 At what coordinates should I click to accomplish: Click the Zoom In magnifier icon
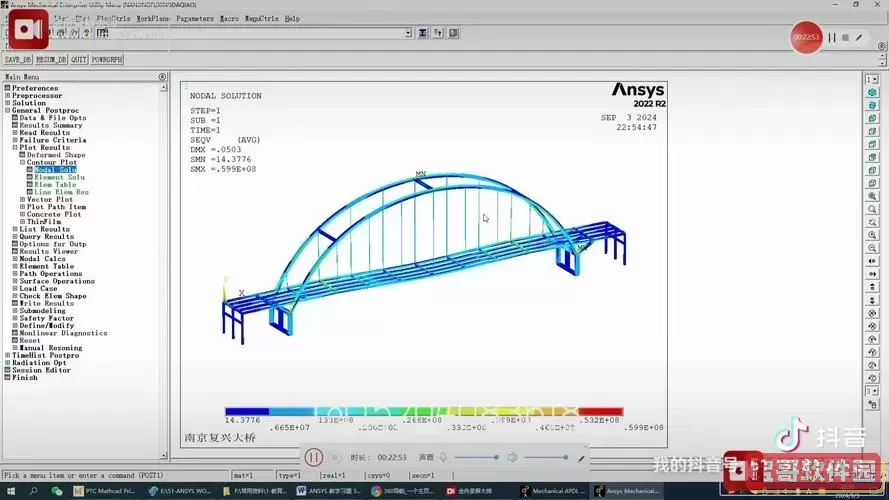(873, 235)
